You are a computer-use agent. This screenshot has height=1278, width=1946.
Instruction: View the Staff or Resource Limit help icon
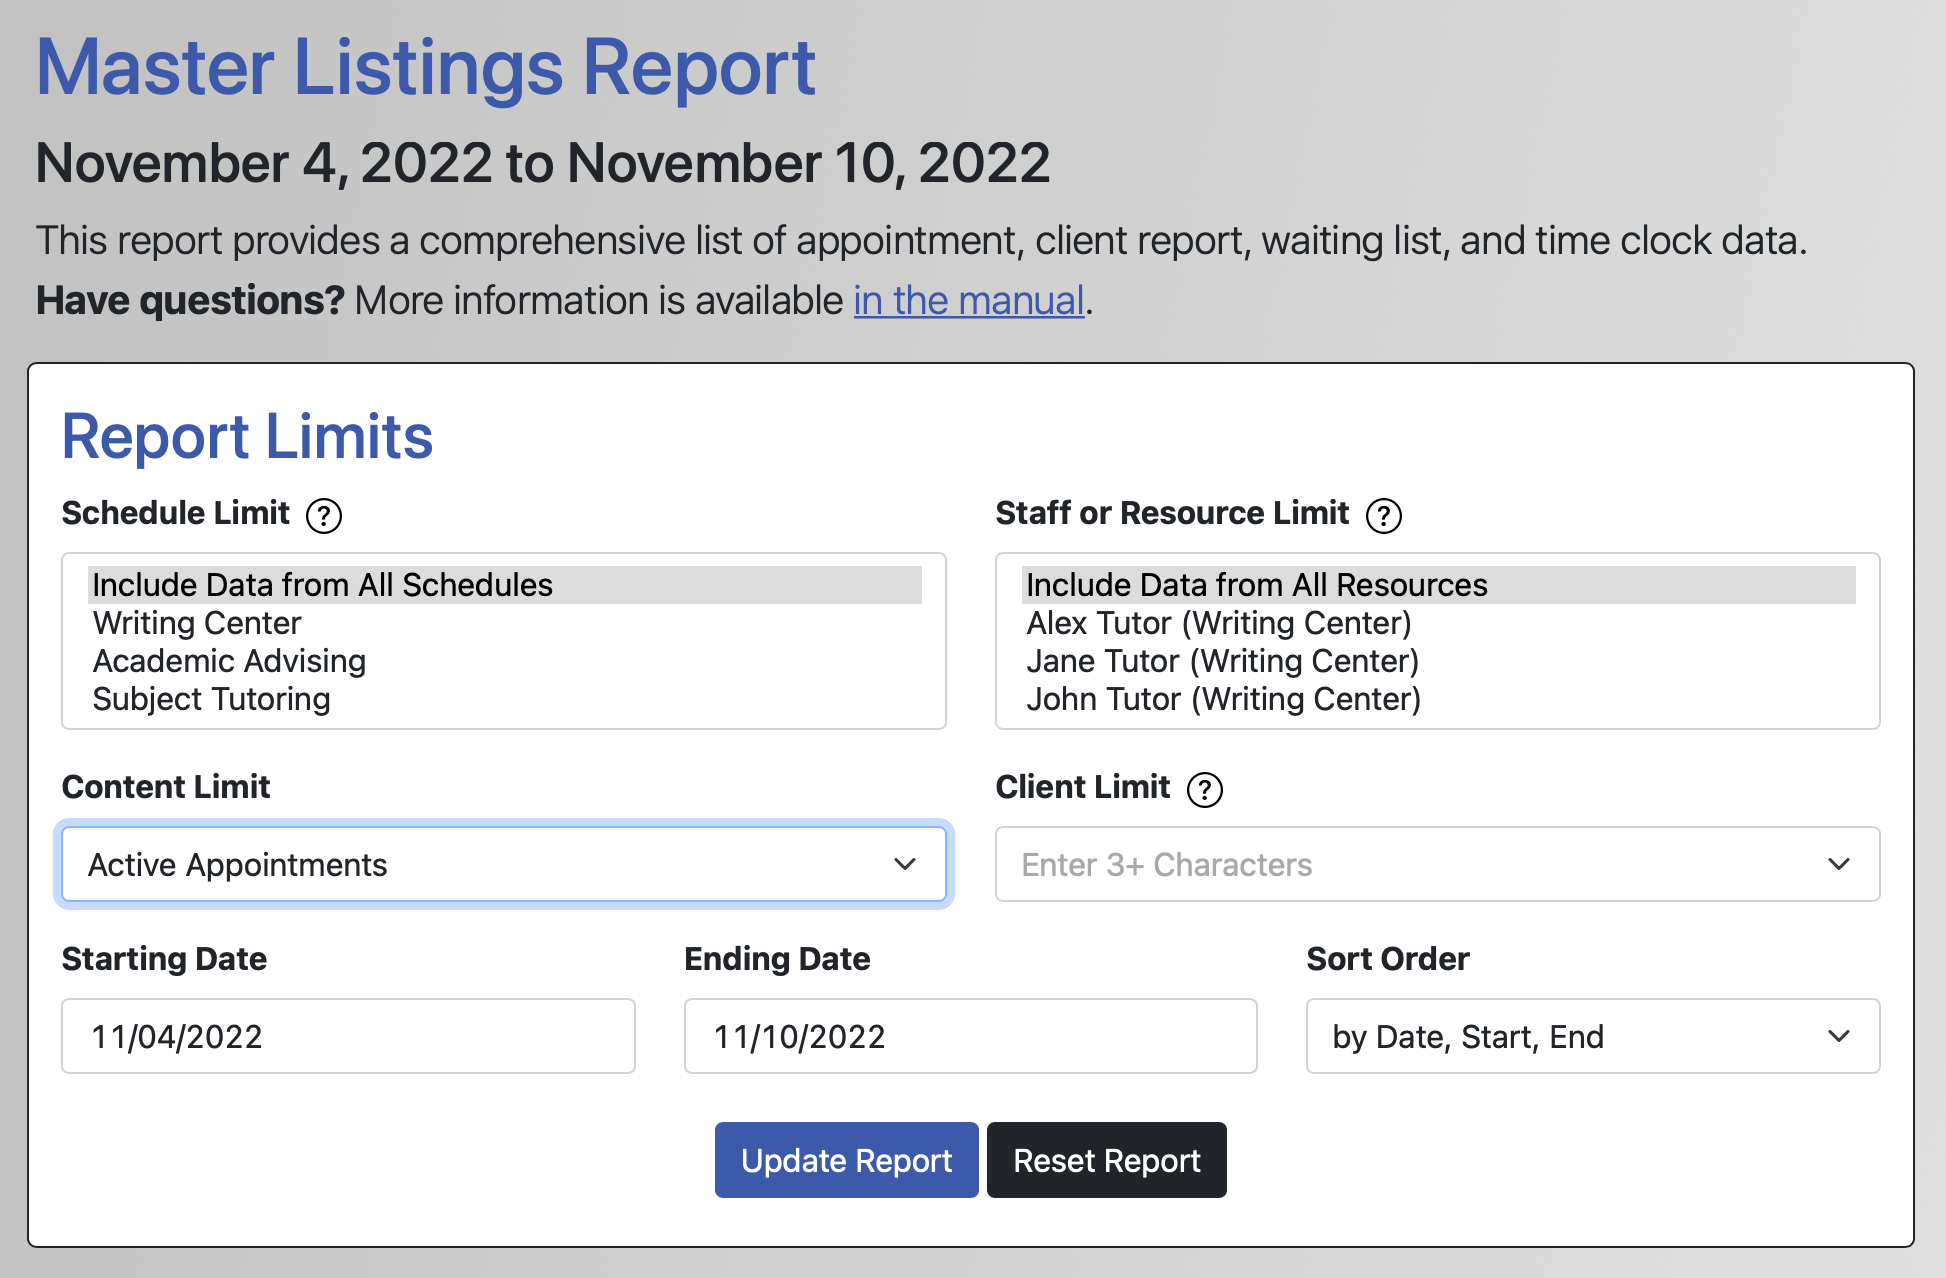coord(1383,515)
